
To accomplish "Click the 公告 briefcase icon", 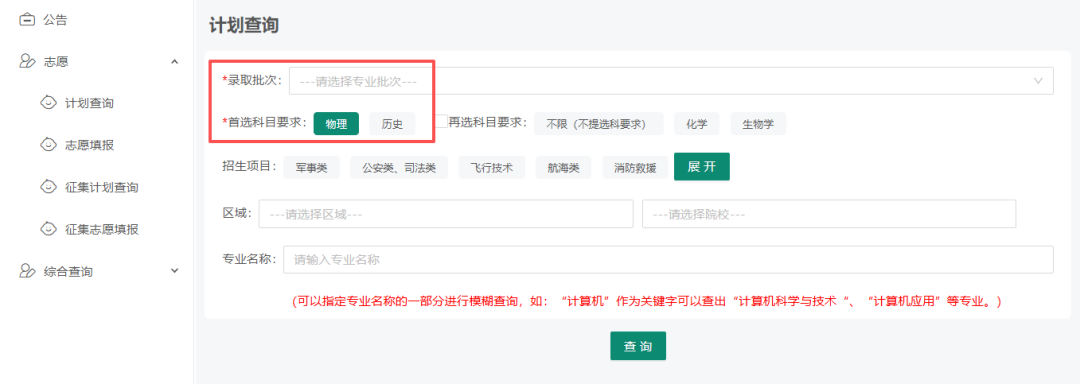I will coord(26,19).
